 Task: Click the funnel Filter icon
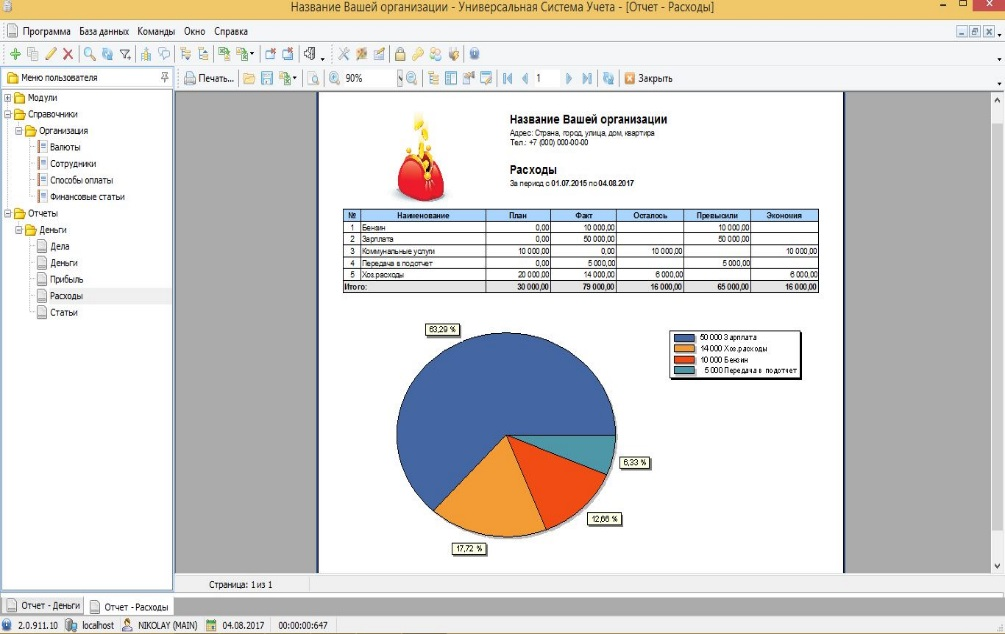(x=126, y=54)
